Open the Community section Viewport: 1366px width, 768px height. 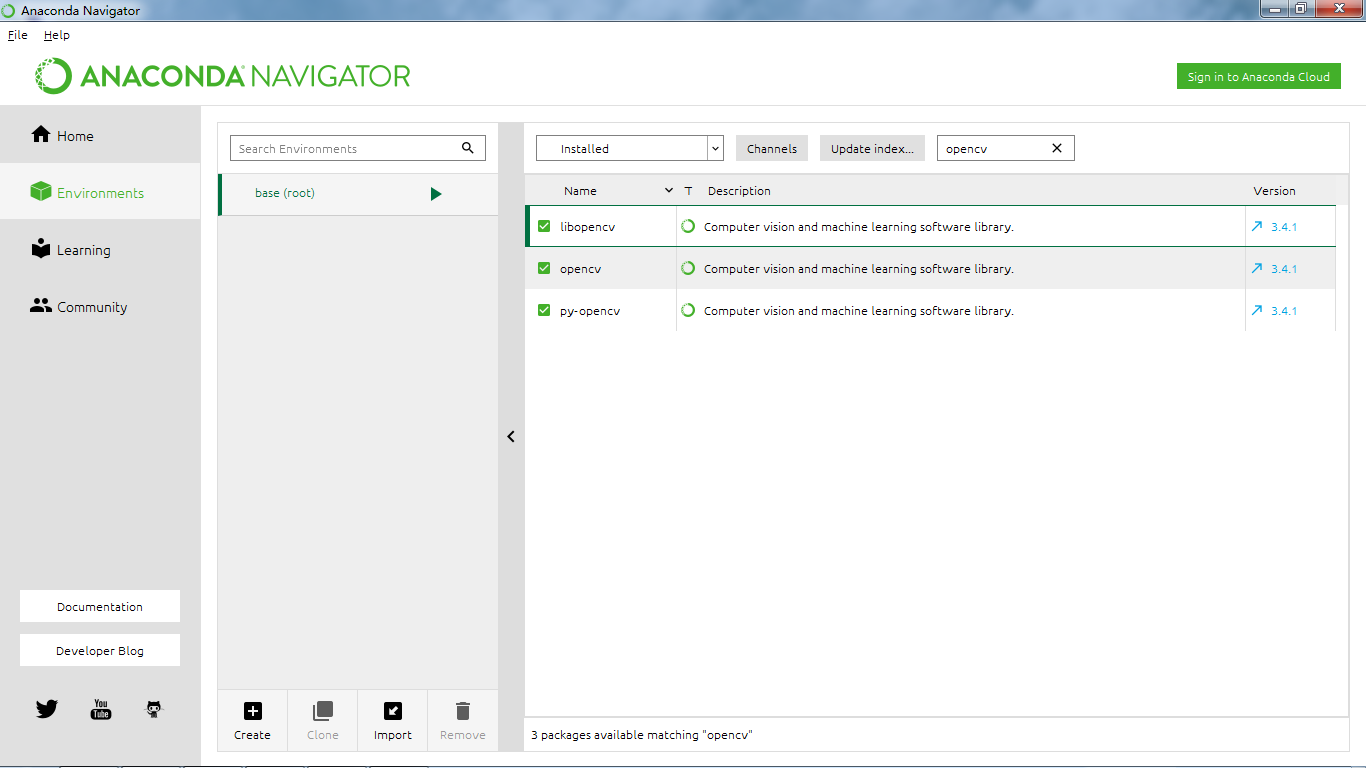pyautogui.click(x=89, y=306)
